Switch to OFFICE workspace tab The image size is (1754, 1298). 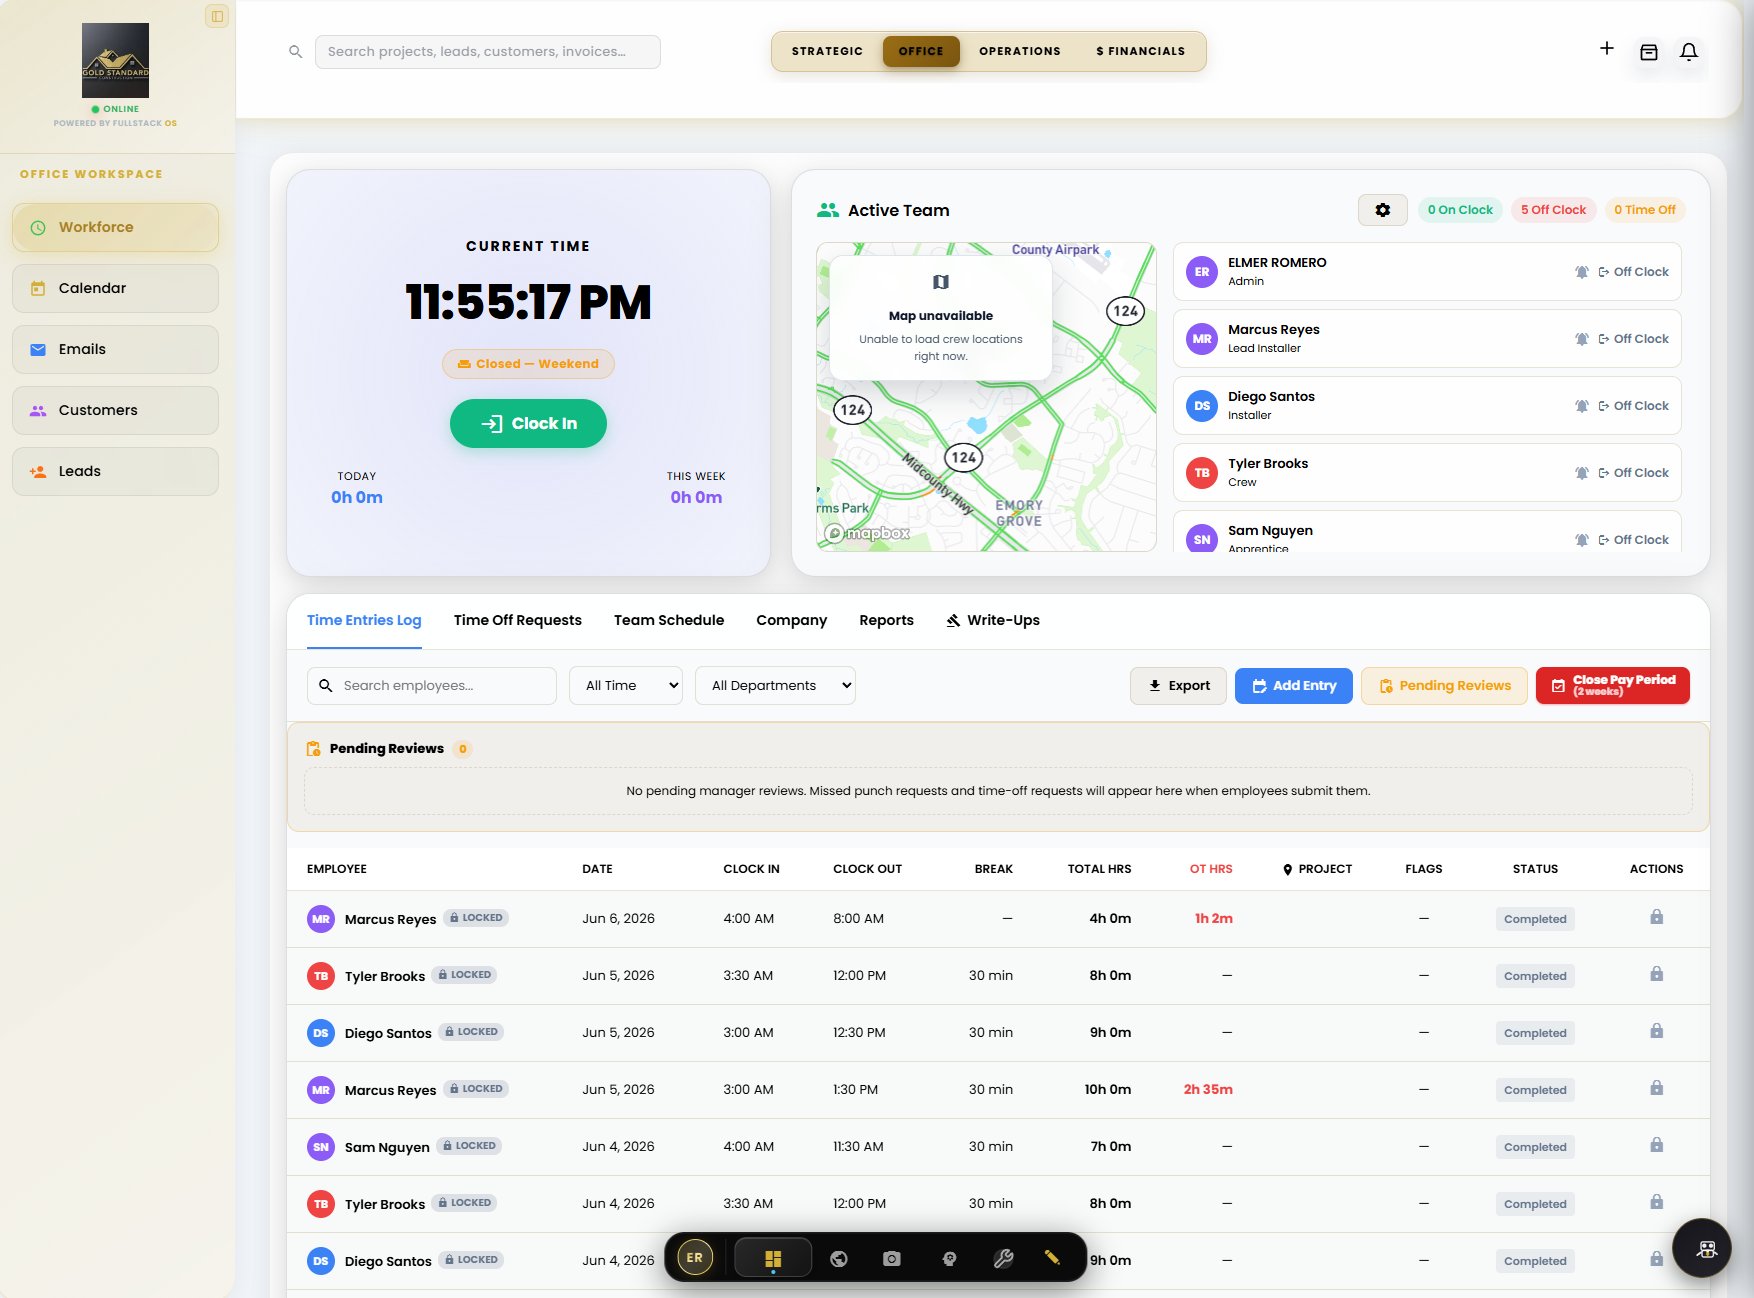click(921, 51)
